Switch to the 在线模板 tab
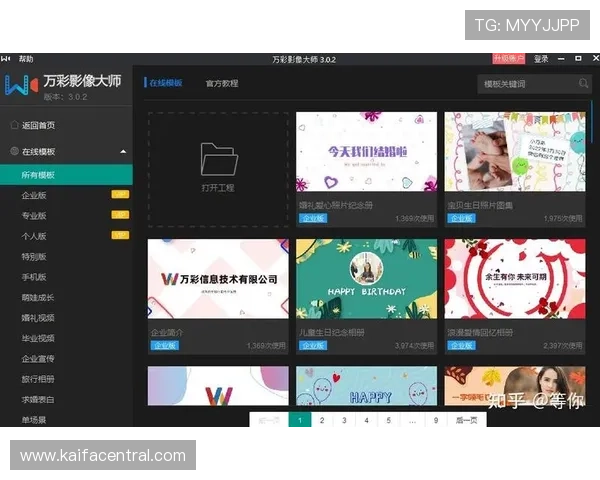The image size is (600, 480). tap(166, 83)
